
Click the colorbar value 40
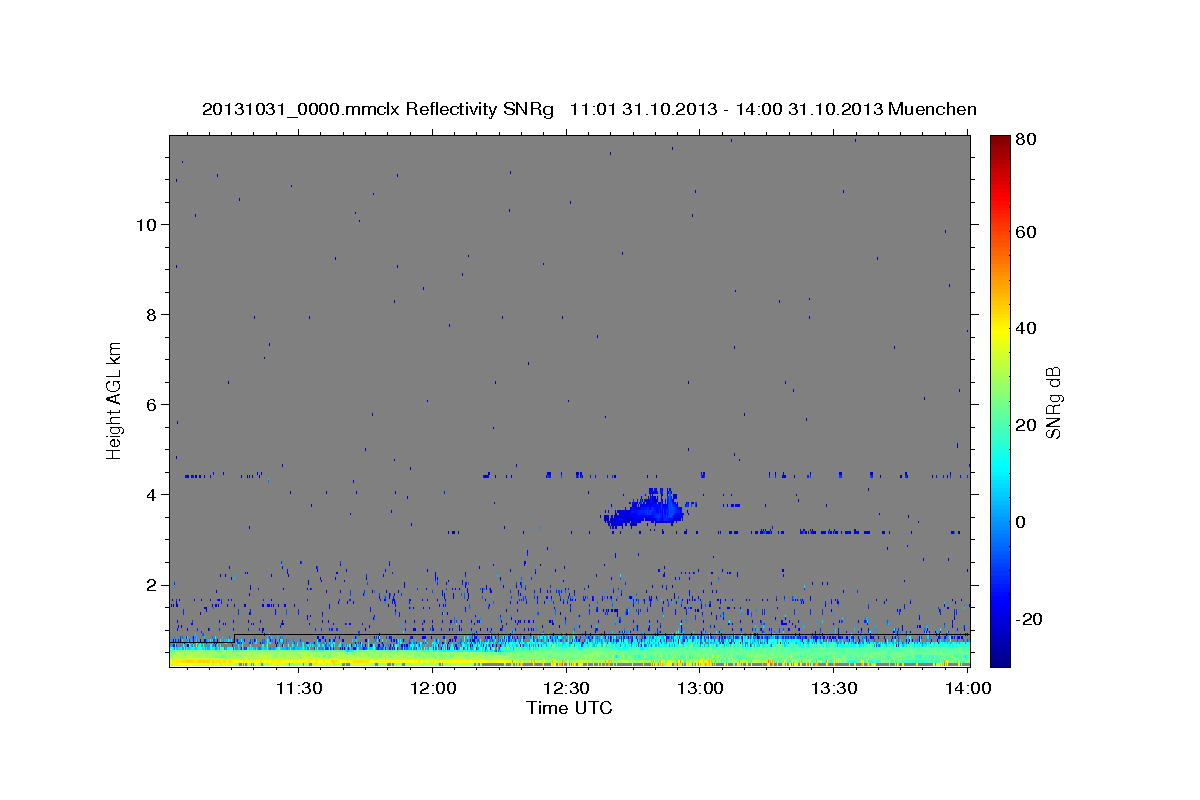coord(1025,328)
